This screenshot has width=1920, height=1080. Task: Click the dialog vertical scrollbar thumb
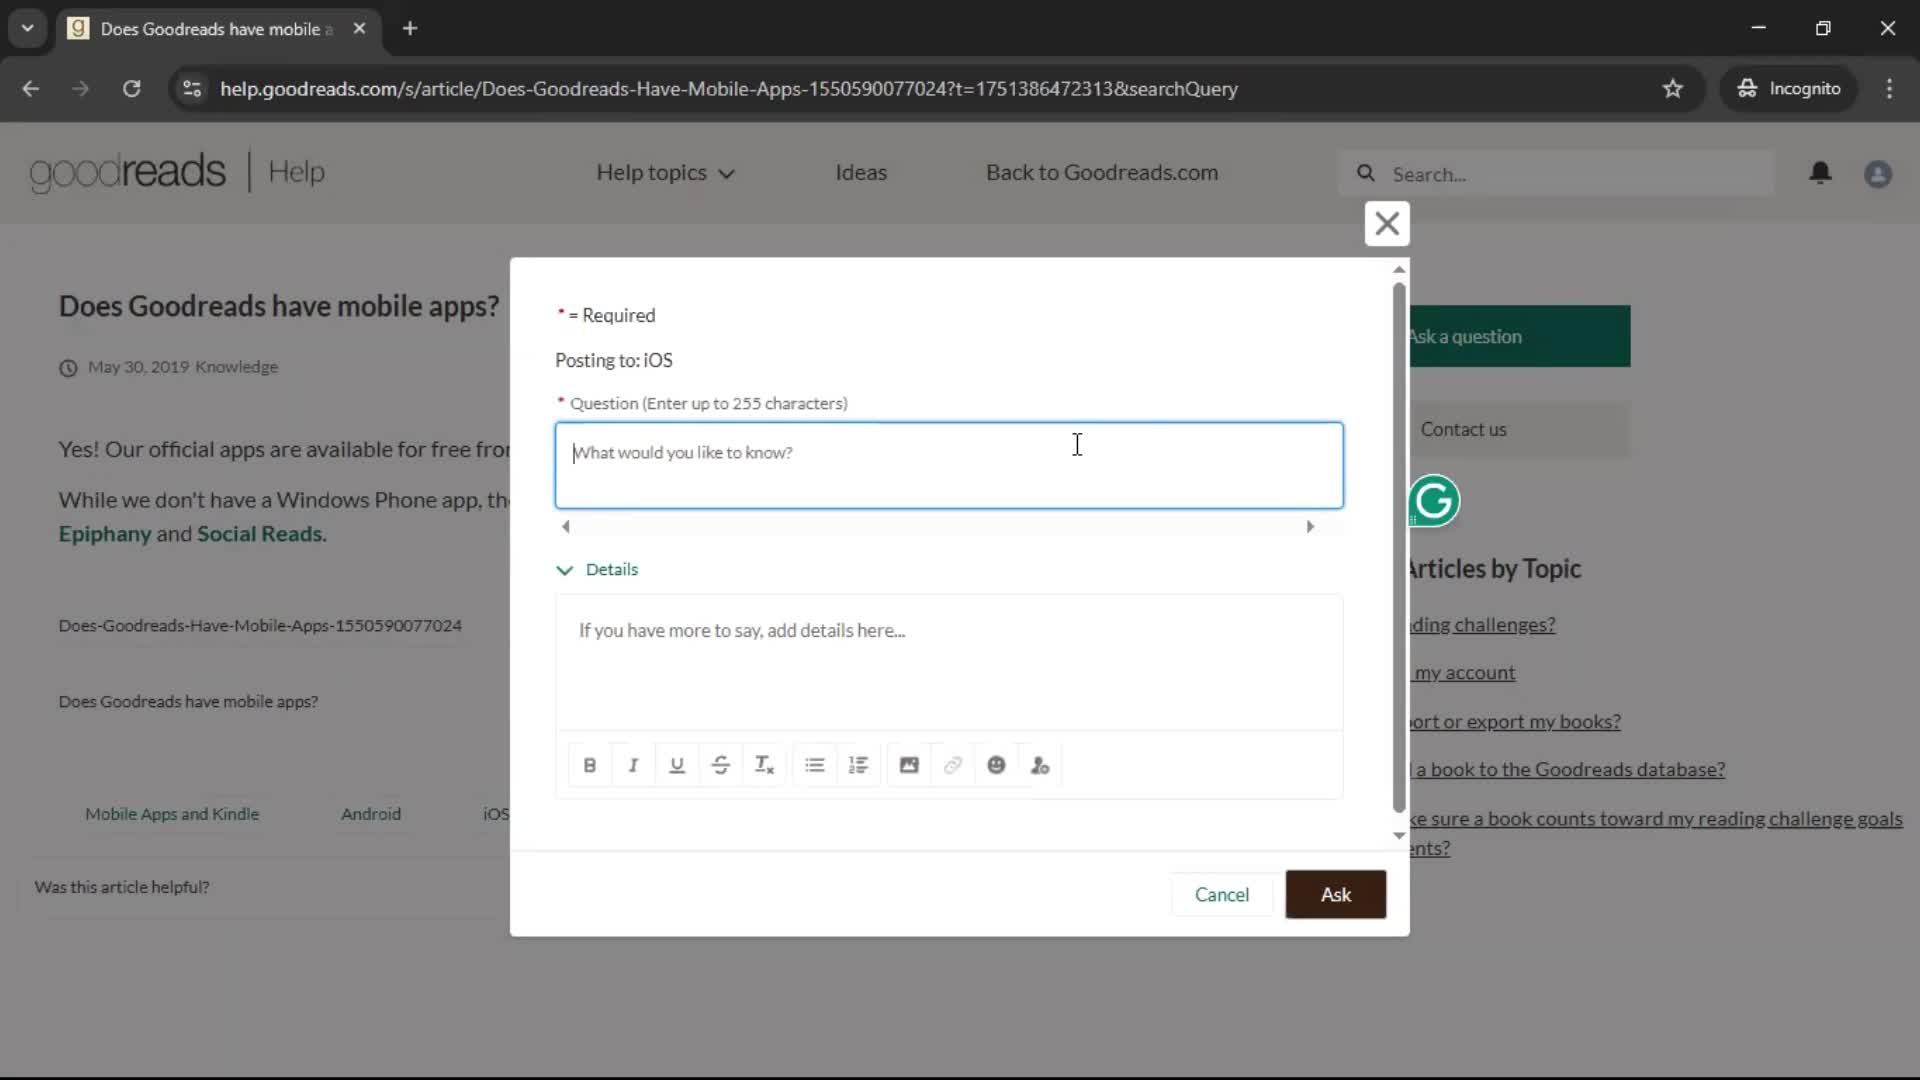coord(1399,548)
